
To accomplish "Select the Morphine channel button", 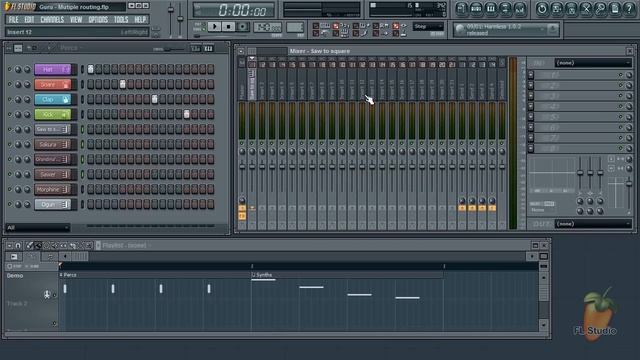I will pyautogui.click(x=53, y=189).
